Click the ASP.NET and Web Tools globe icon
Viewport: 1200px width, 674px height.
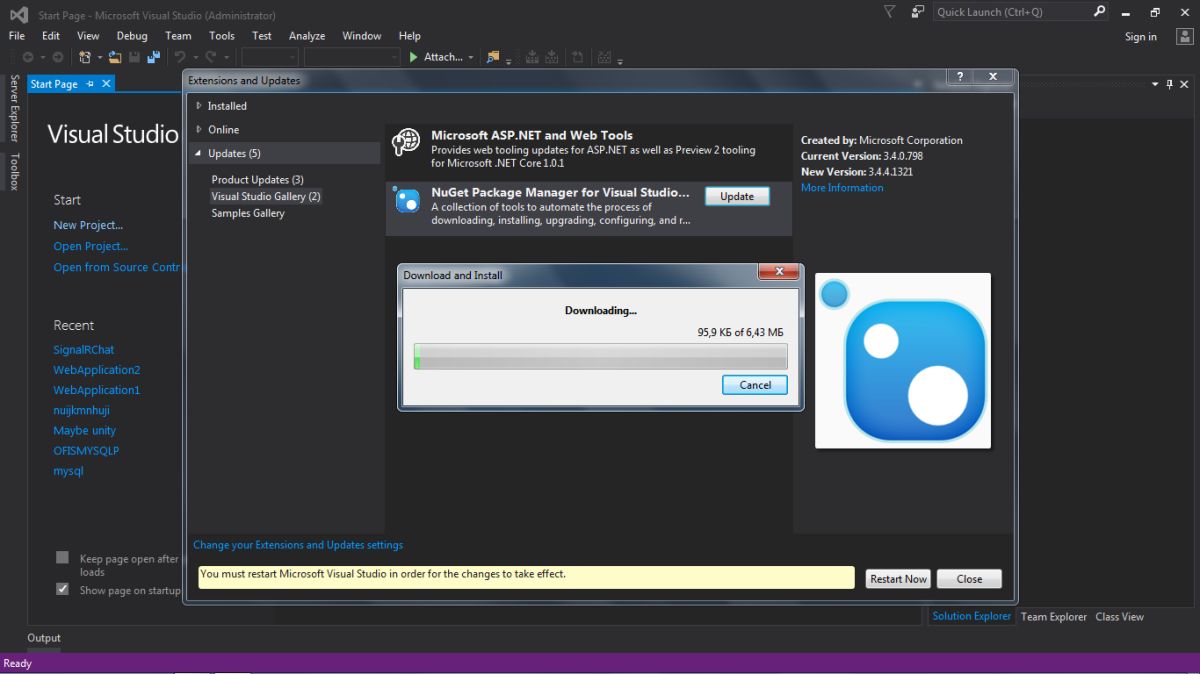point(406,143)
